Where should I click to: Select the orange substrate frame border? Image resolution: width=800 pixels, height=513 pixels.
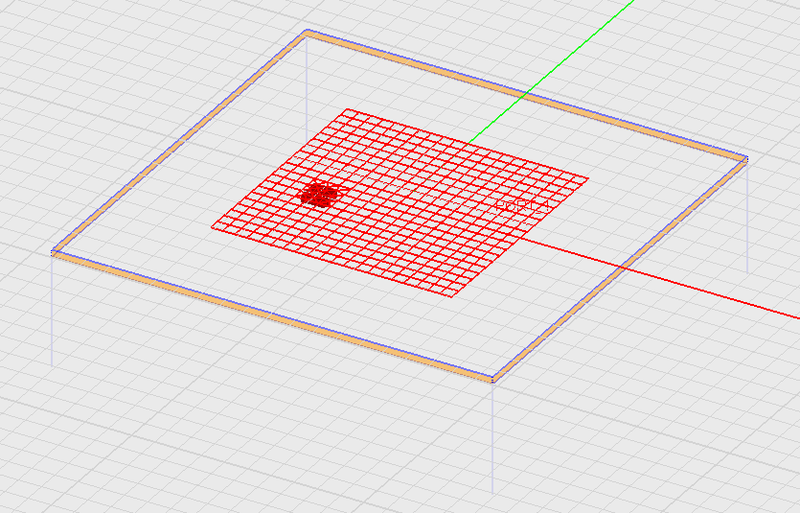[272, 315]
